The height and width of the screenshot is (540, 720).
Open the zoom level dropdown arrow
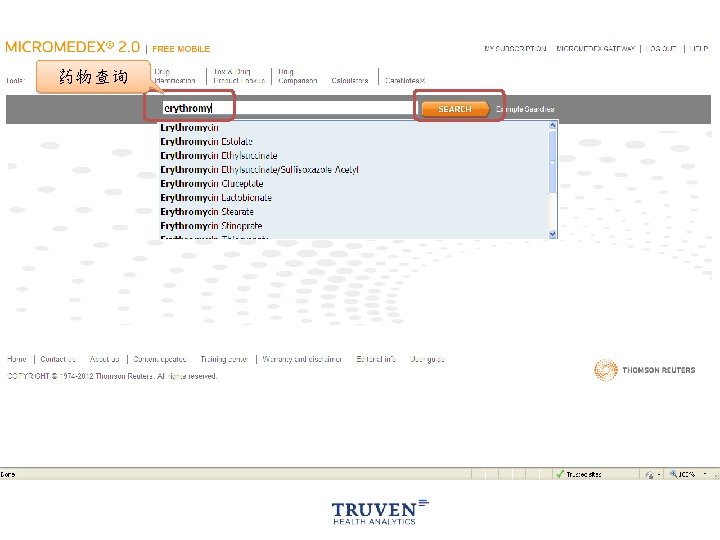click(x=705, y=474)
